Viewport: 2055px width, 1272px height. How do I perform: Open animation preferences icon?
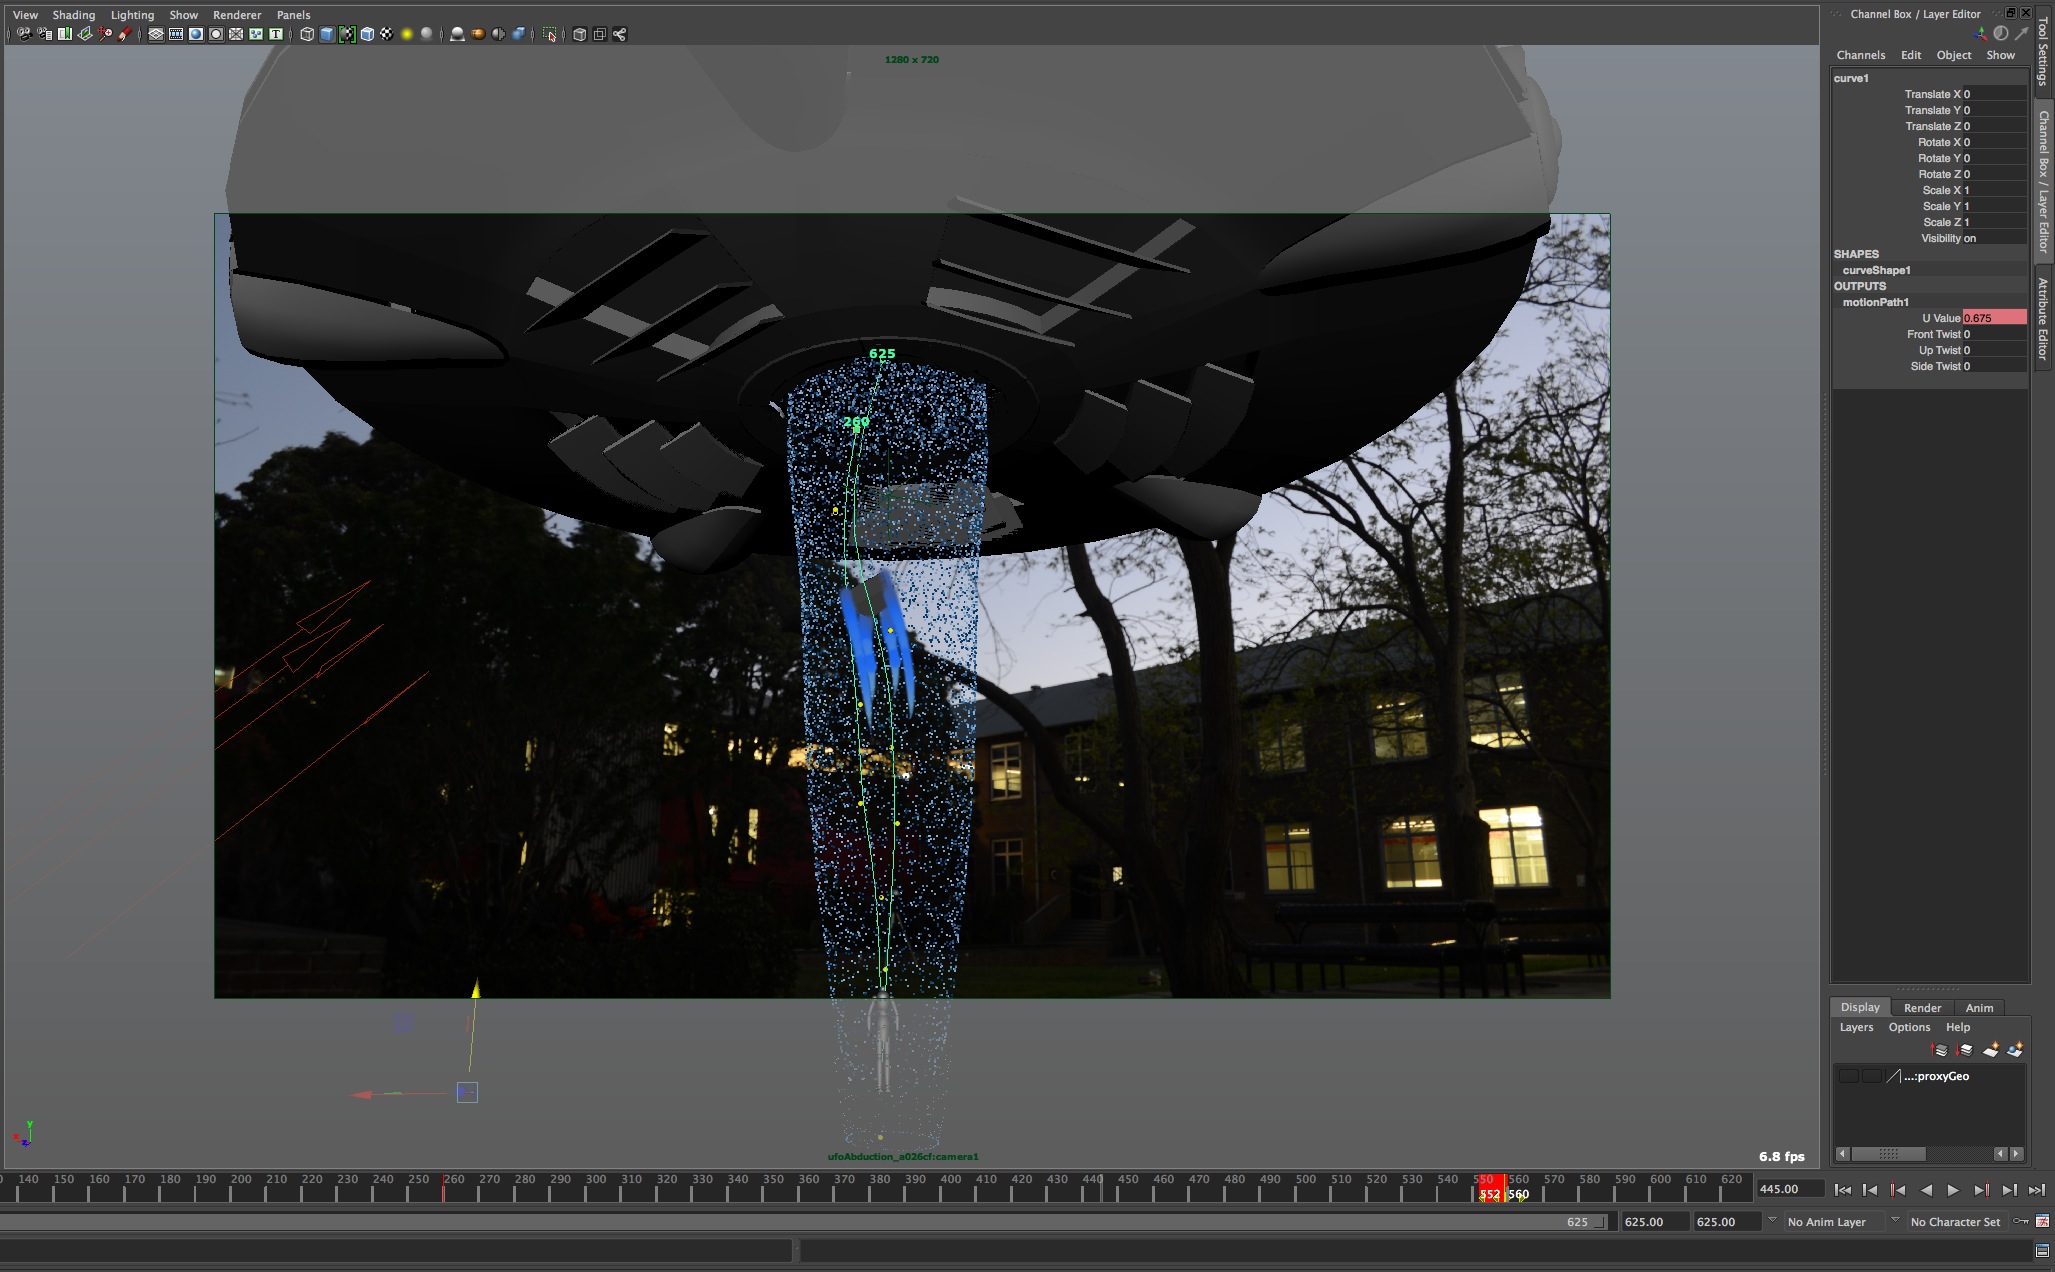2042,1222
